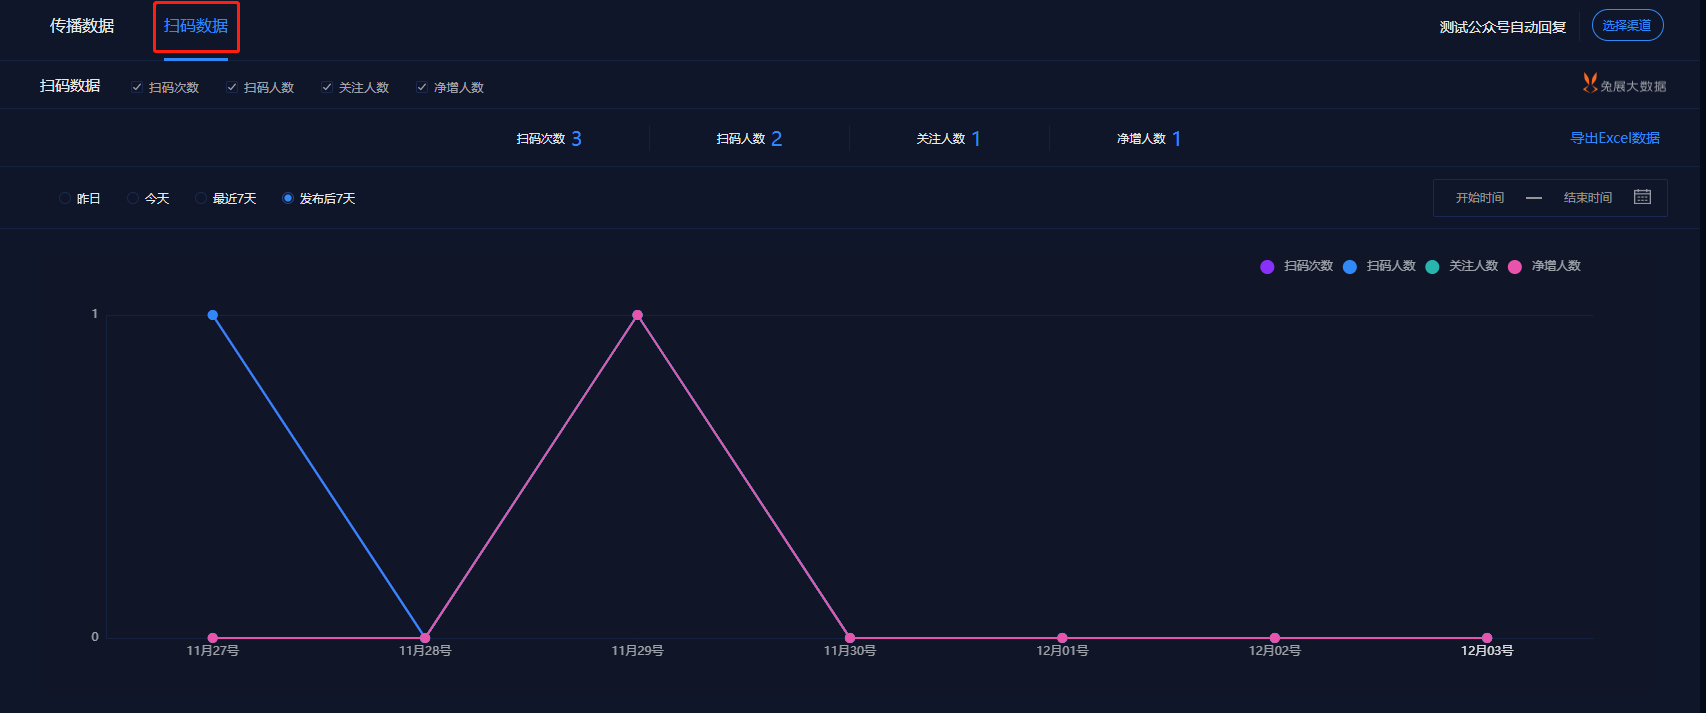Click the 11月29号 peak data point
This screenshot has width=1706, height=713.
pyautogui.click(x=637, y=315)
